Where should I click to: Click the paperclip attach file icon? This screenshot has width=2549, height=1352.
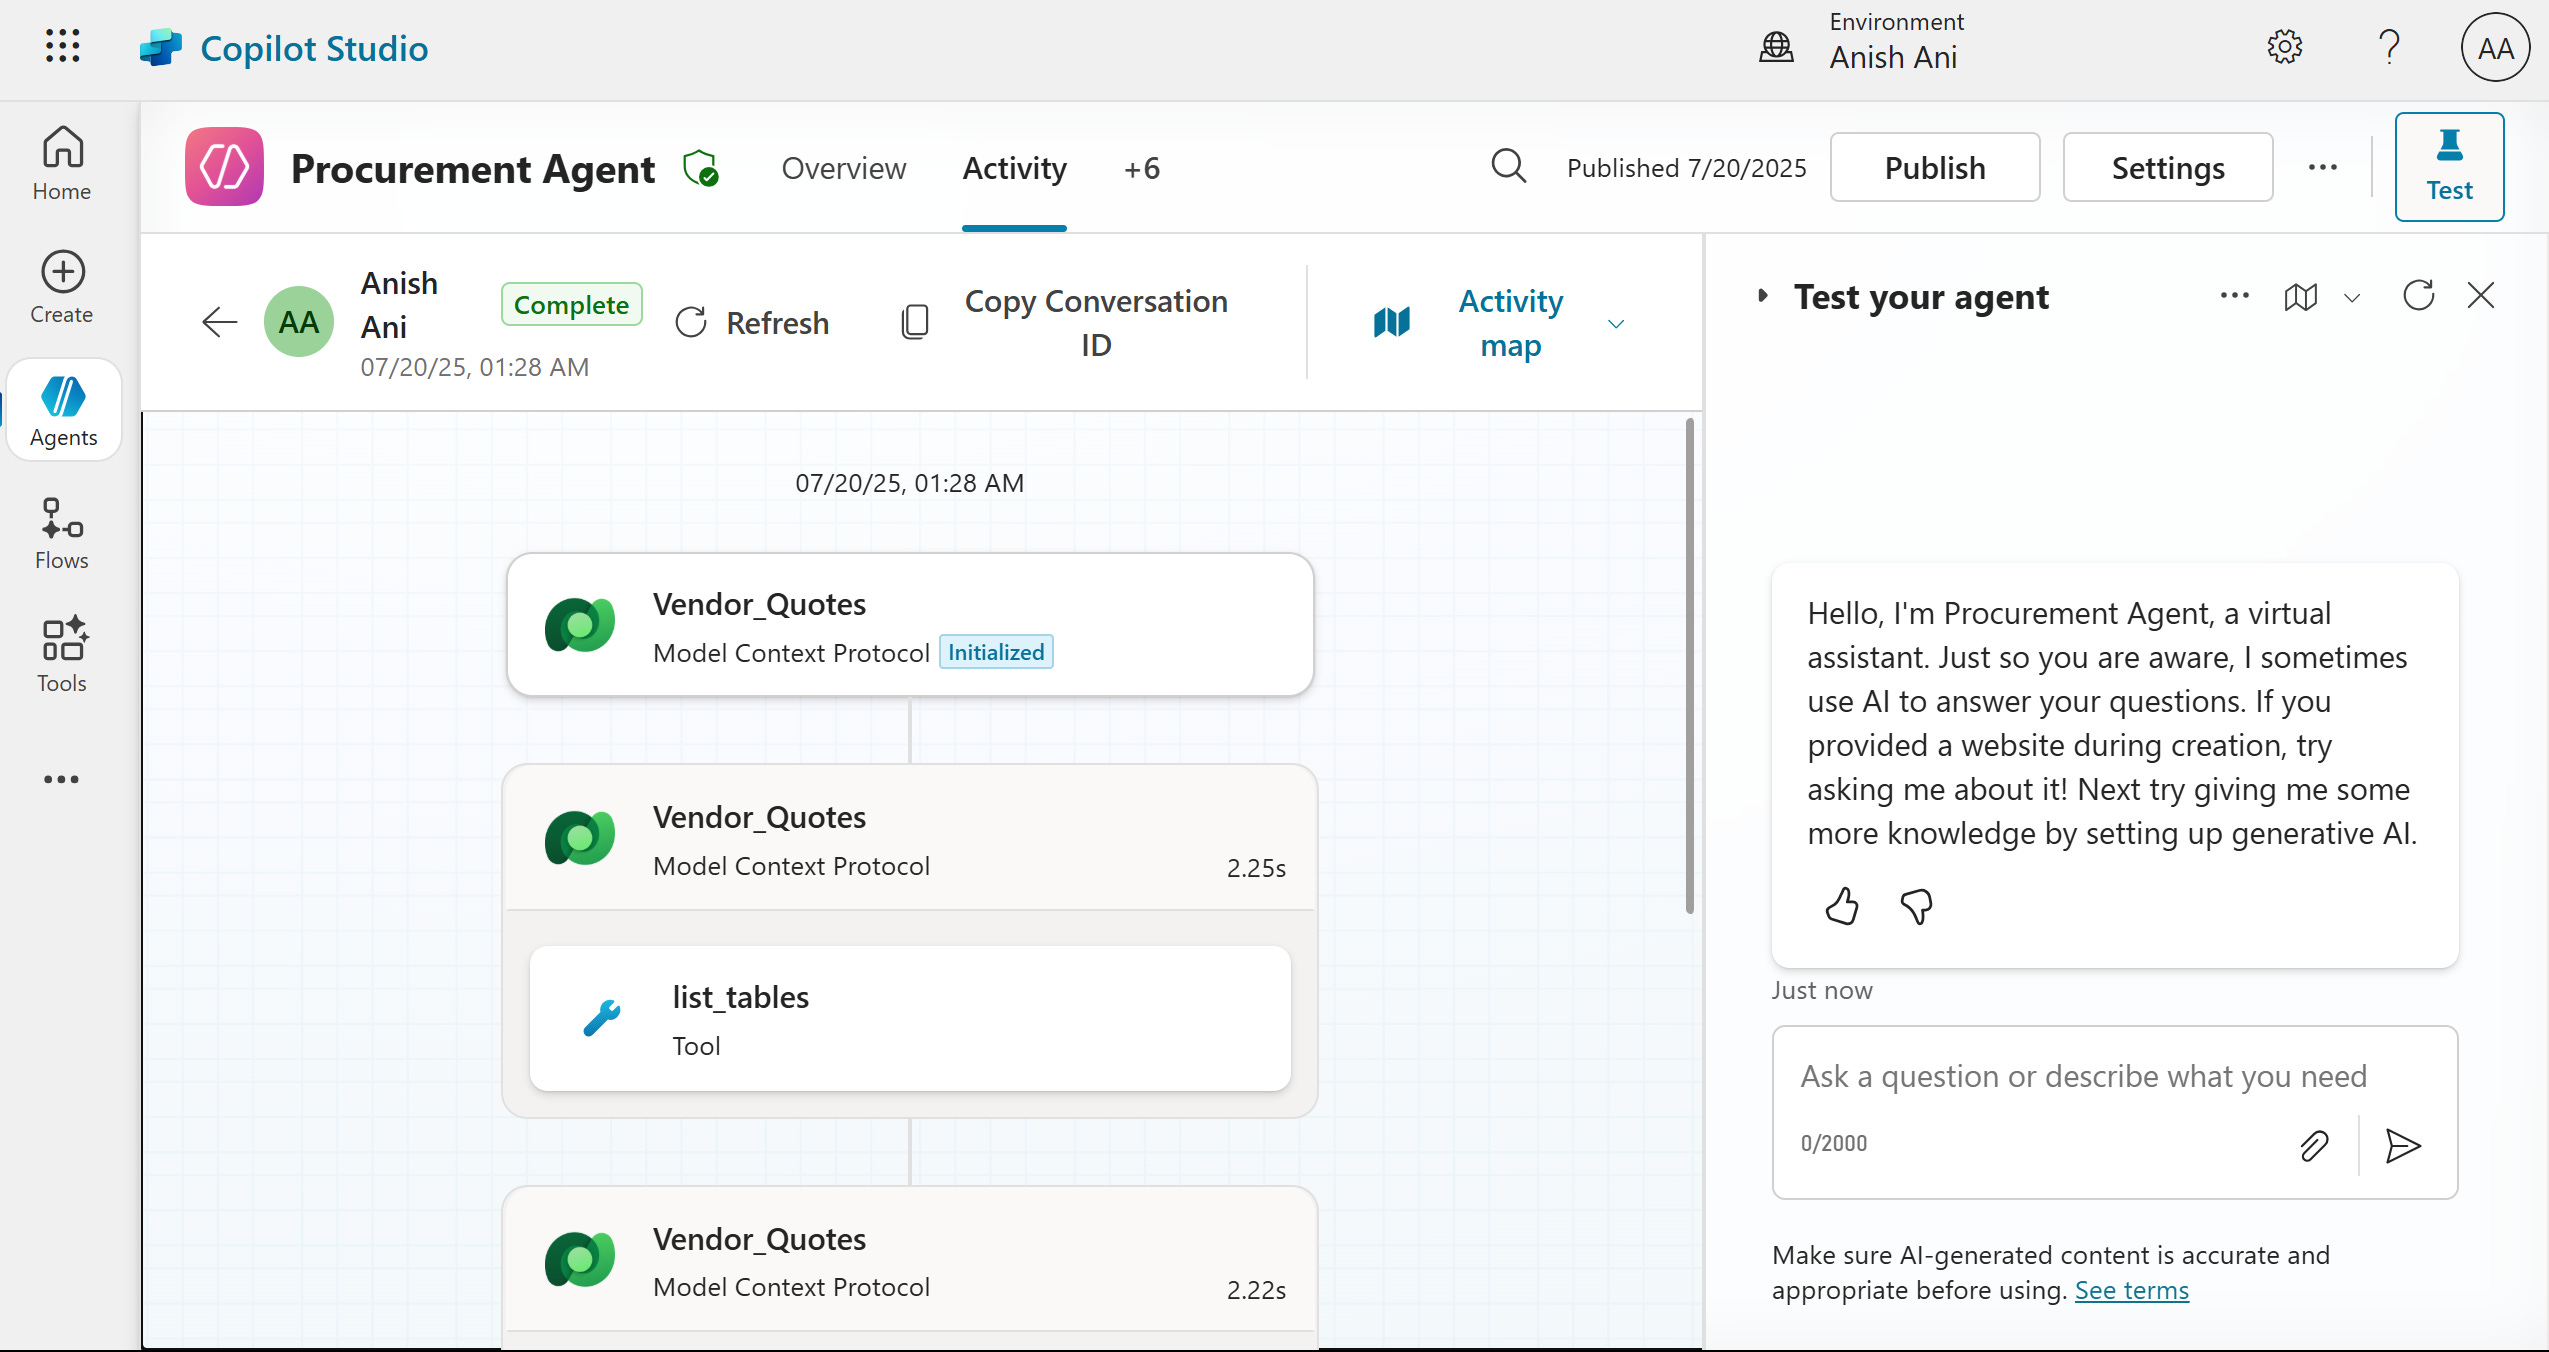[2314, 1145]
